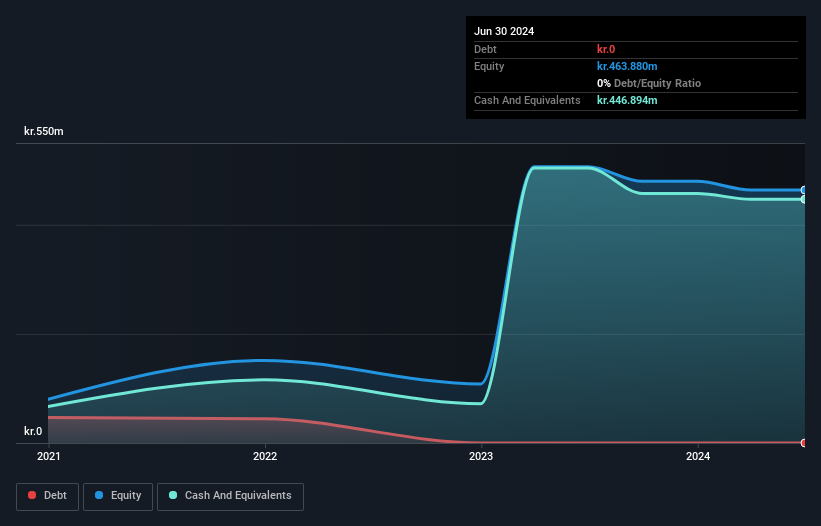
Task: Click the teal Cash And Equivalents legend dot
Action: [x=173, y=495]
